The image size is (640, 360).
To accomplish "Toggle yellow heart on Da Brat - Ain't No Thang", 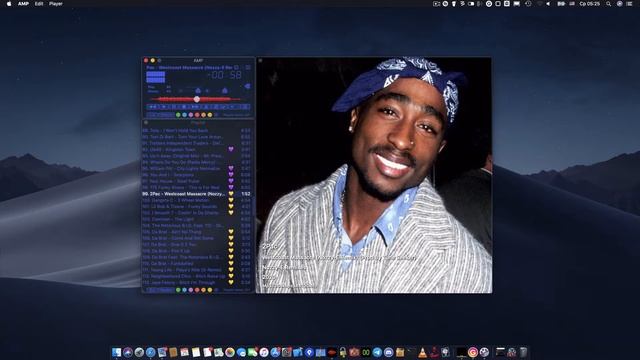I will point(231,232).
